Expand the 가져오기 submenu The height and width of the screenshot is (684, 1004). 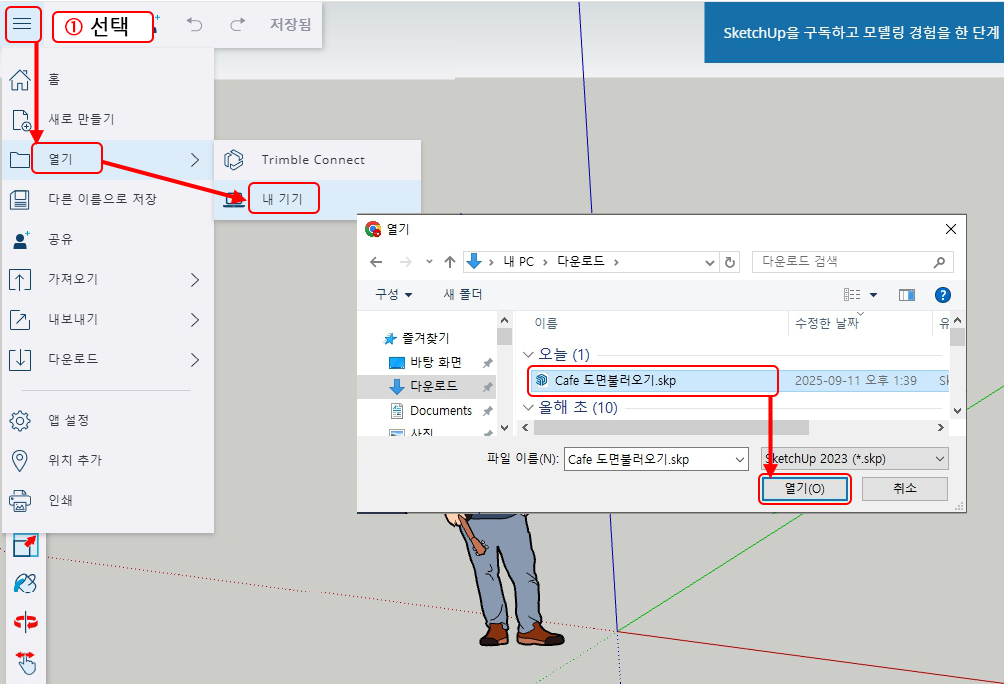coord(108,279)
